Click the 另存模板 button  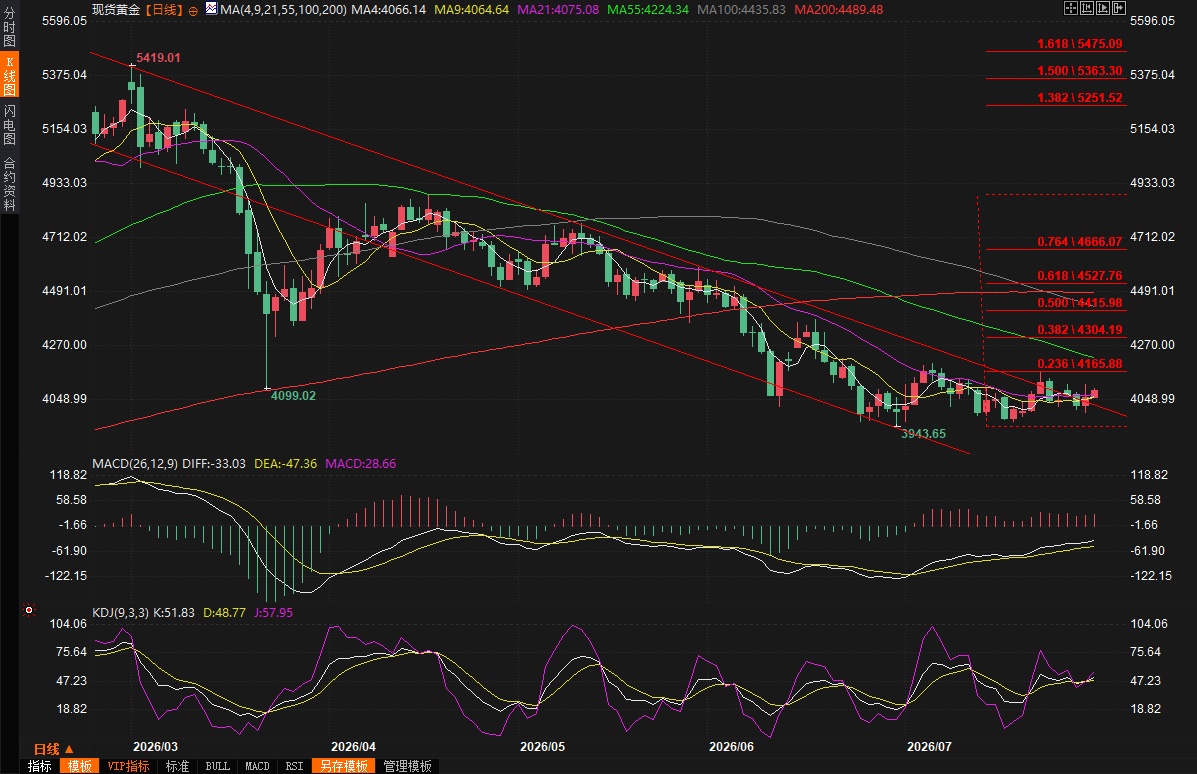pos(344,766)
